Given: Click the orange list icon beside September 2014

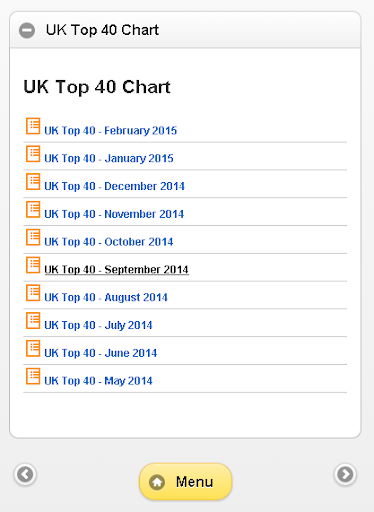Looking at the screenshot, I should click(33, 265).
